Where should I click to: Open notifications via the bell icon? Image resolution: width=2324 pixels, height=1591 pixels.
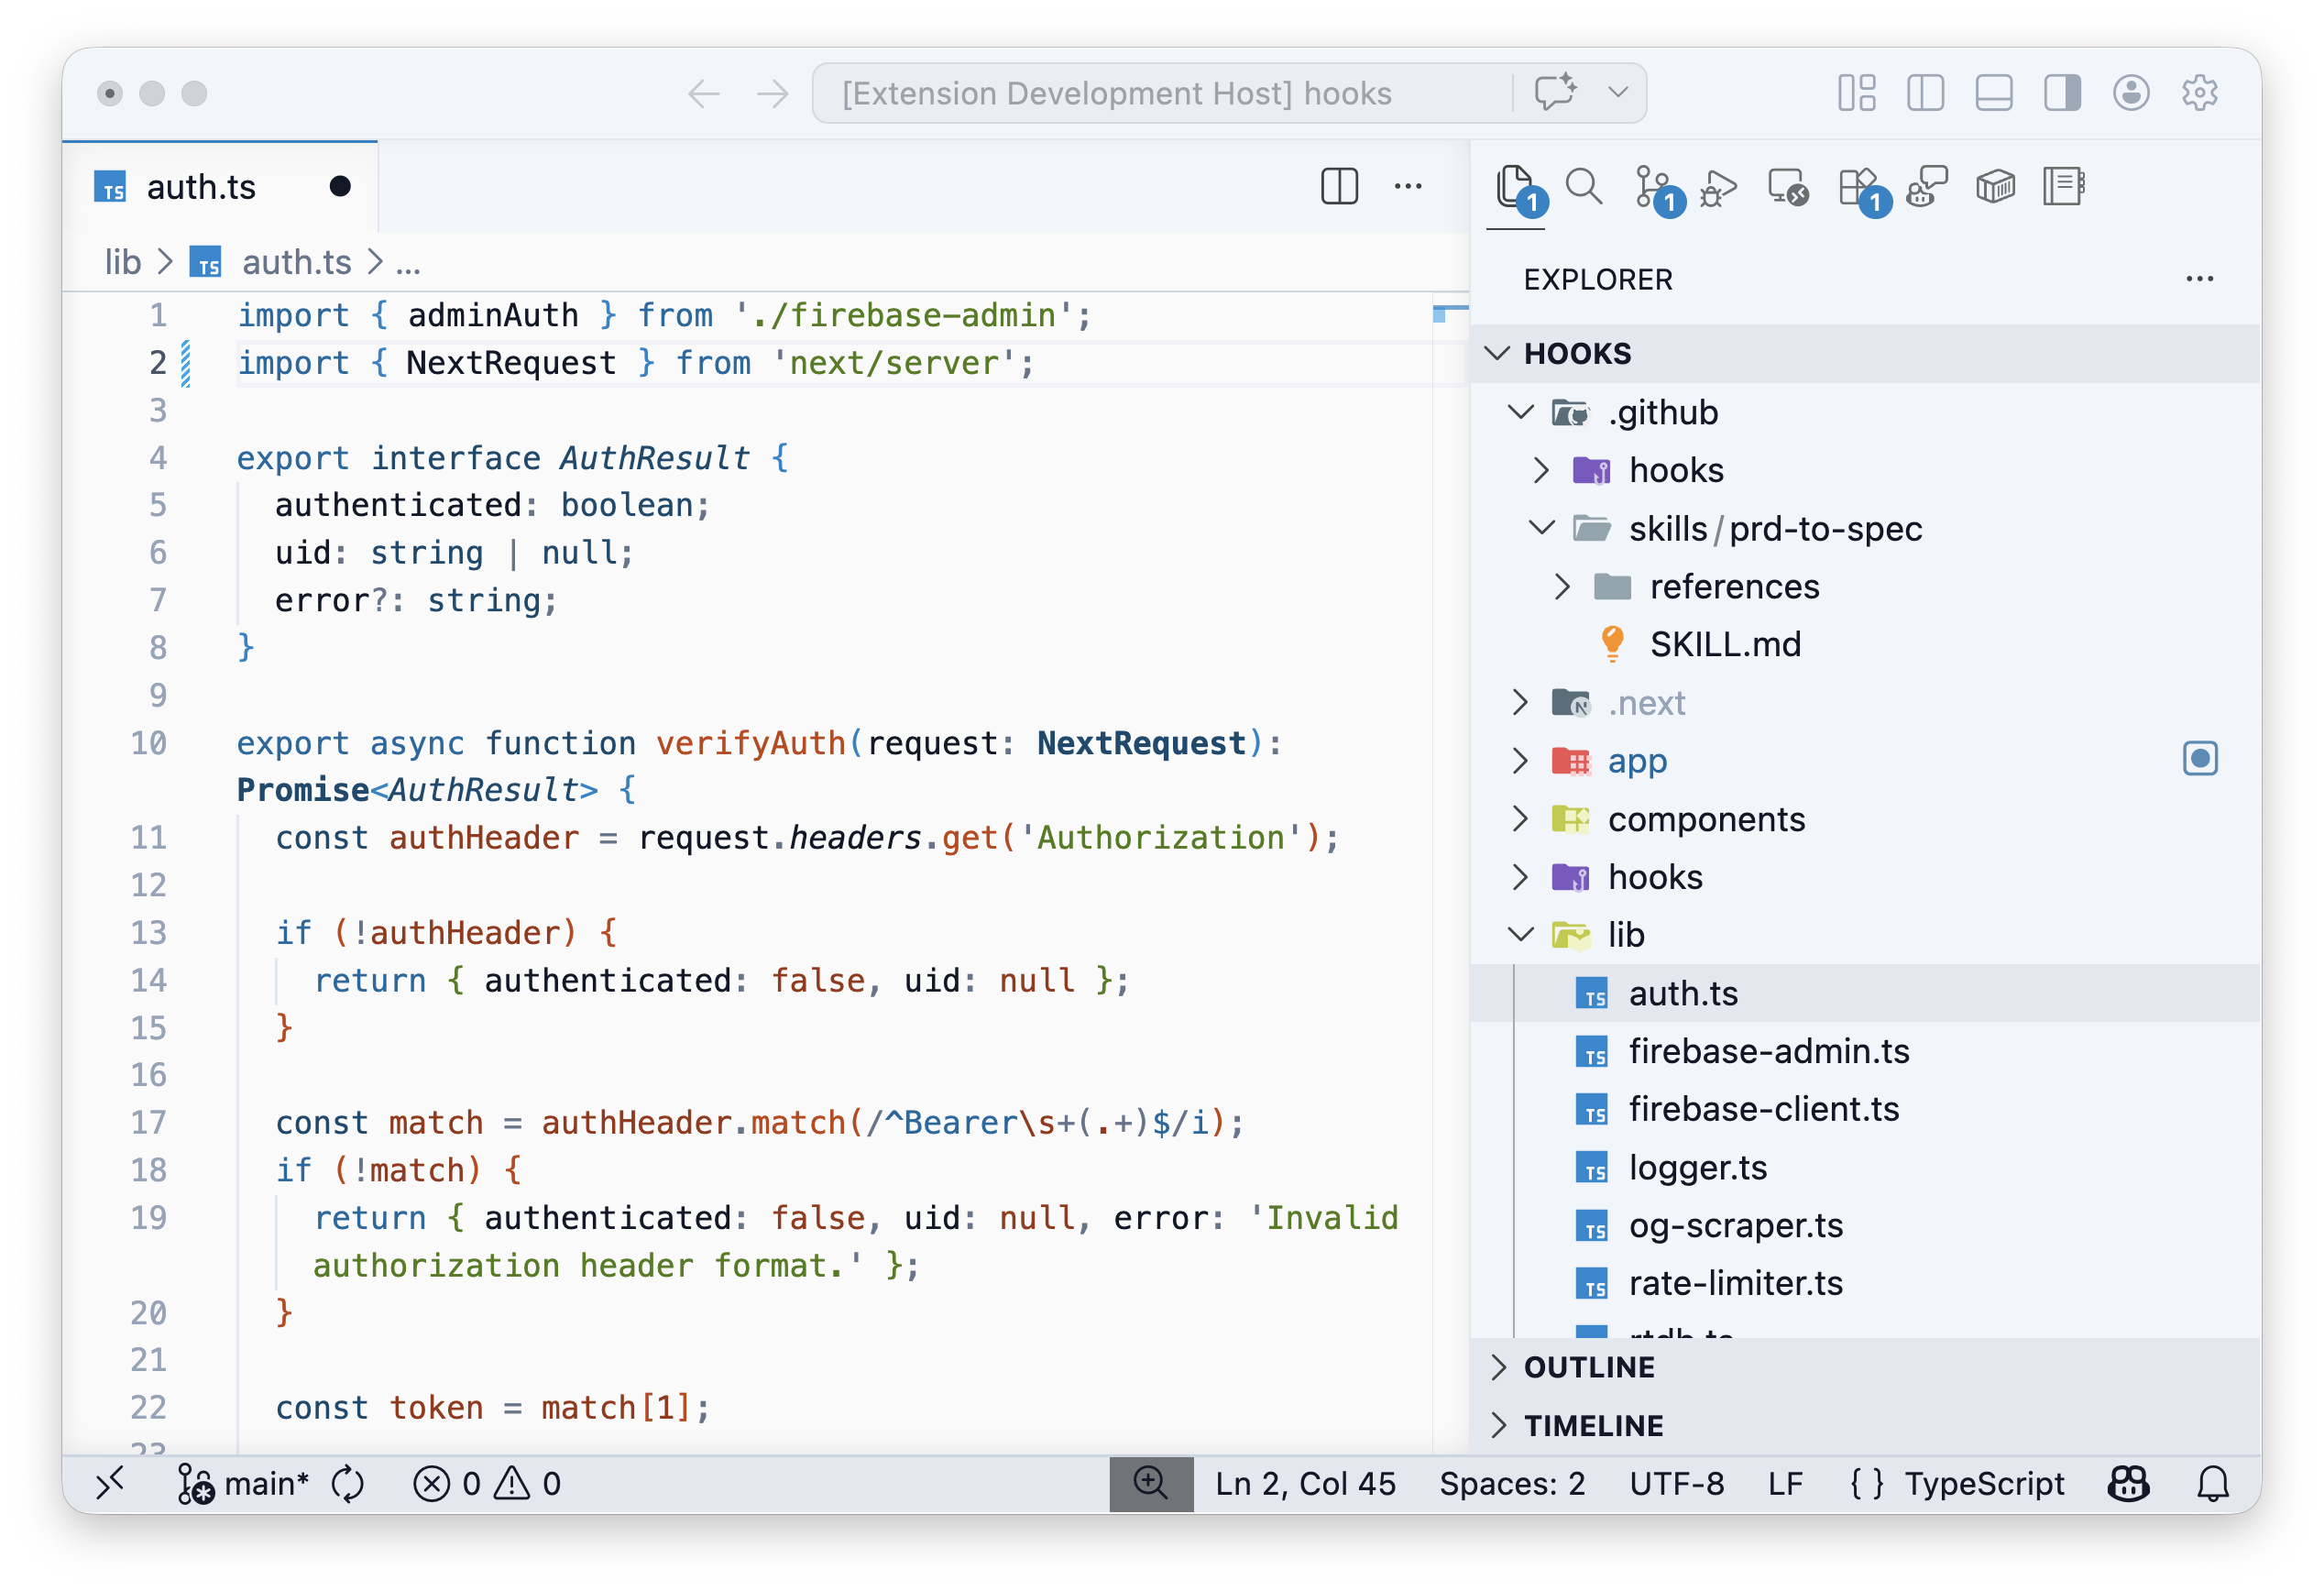click(x=2212, y=1483)
